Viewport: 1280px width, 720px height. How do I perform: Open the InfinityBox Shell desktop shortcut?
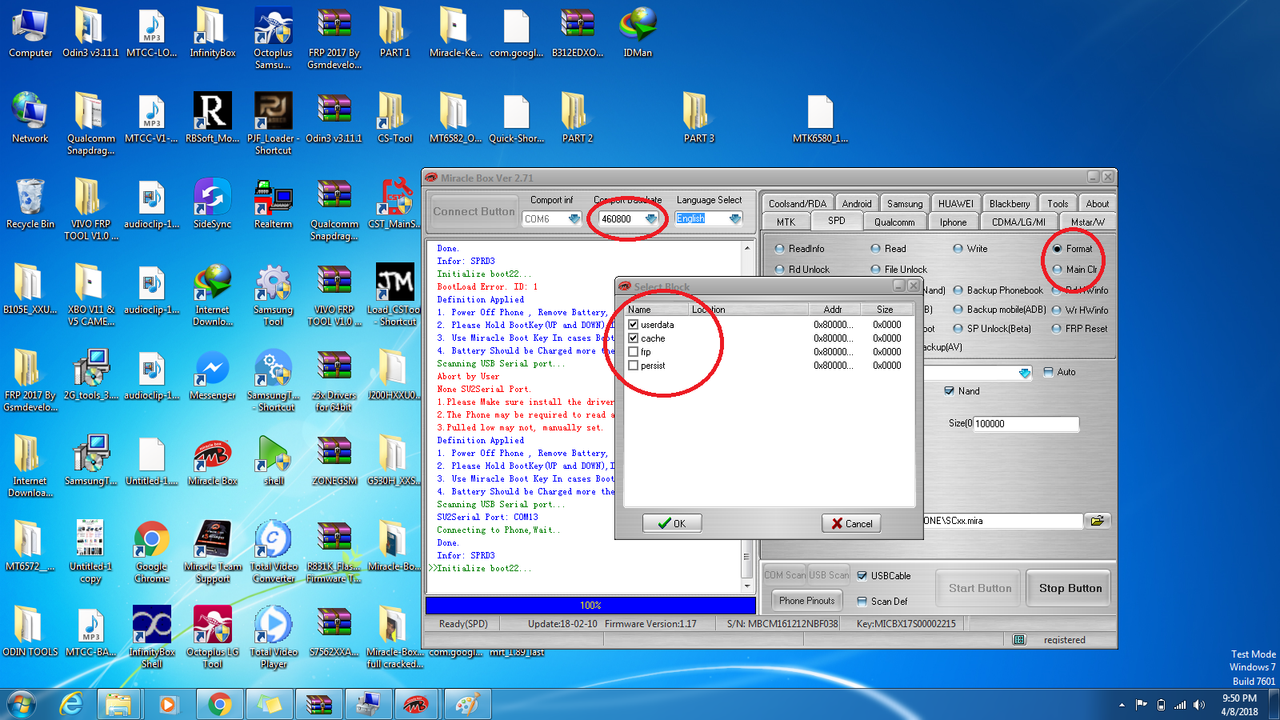151,639
